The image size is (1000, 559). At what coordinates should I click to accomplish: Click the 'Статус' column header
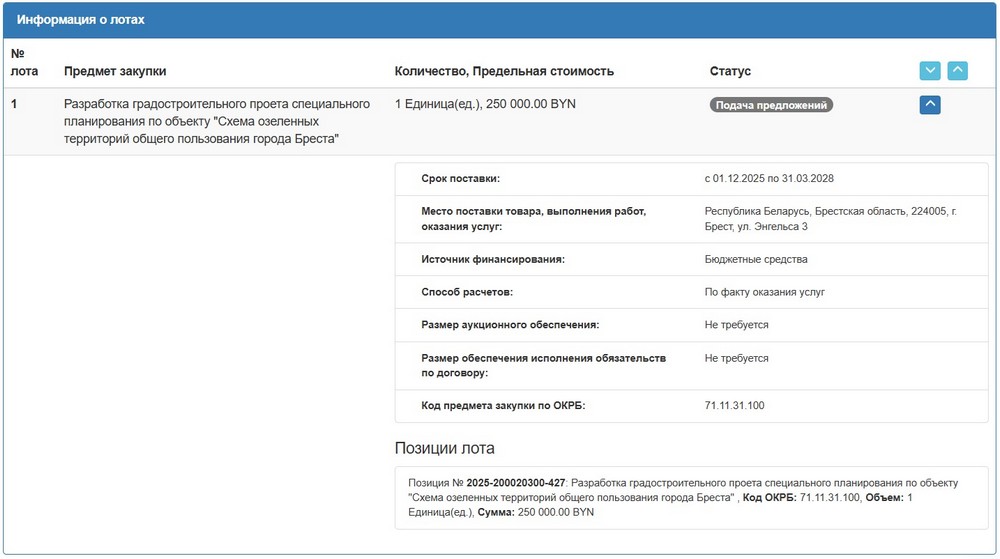[730, 72]
